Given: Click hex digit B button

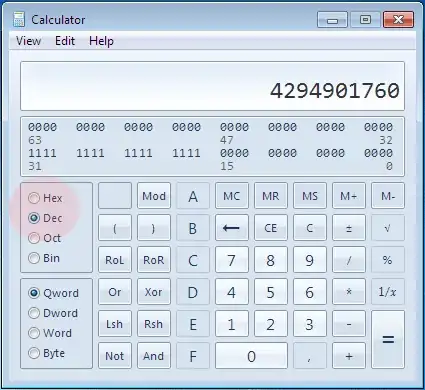Looking at the screenshot, I should 193,228.
